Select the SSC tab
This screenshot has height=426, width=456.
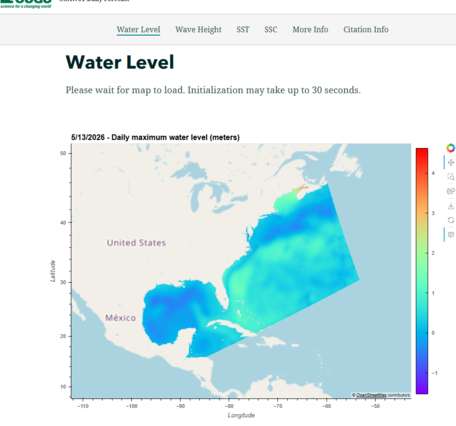(x=271, y=30)
